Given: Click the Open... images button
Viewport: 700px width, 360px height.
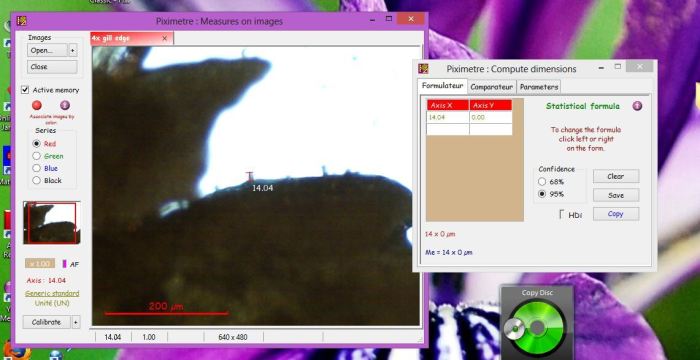Looking at the screenshot, I should pos(47,50).
